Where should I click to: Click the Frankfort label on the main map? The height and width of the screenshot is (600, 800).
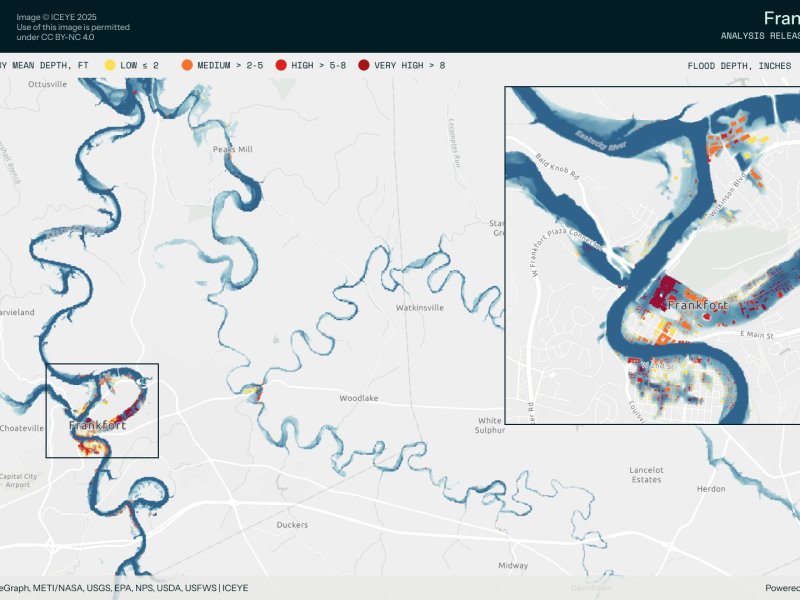click(98, 426)
